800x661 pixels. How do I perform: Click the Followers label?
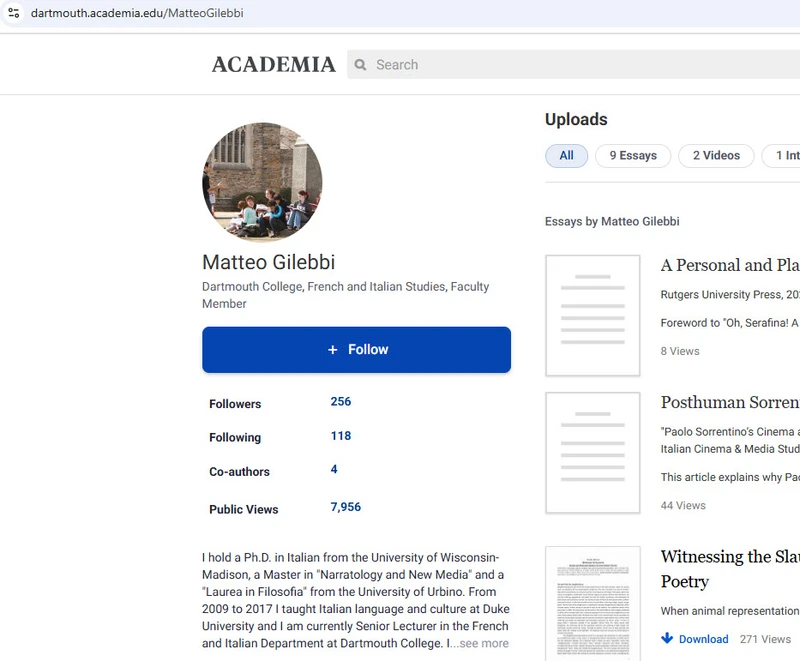tap(235, 404)
